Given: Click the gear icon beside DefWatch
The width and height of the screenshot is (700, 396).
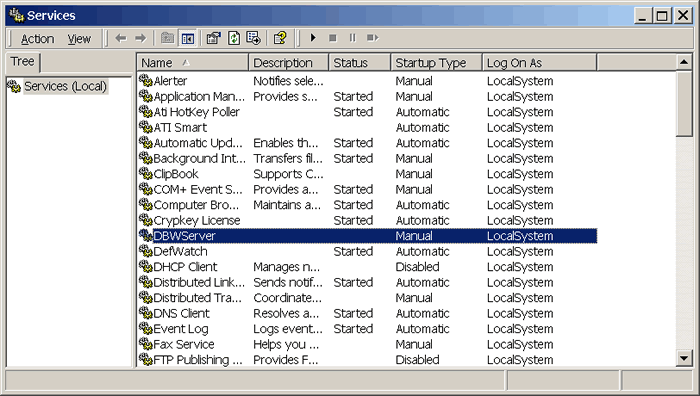Looking at the screenshot, I should pos(146,251).
